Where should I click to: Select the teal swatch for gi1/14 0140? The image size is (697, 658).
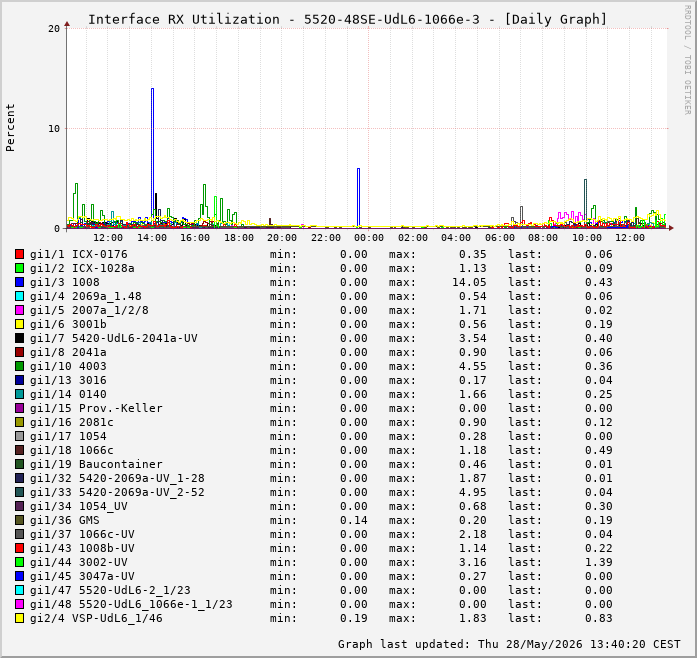click(x=19, y=394)
